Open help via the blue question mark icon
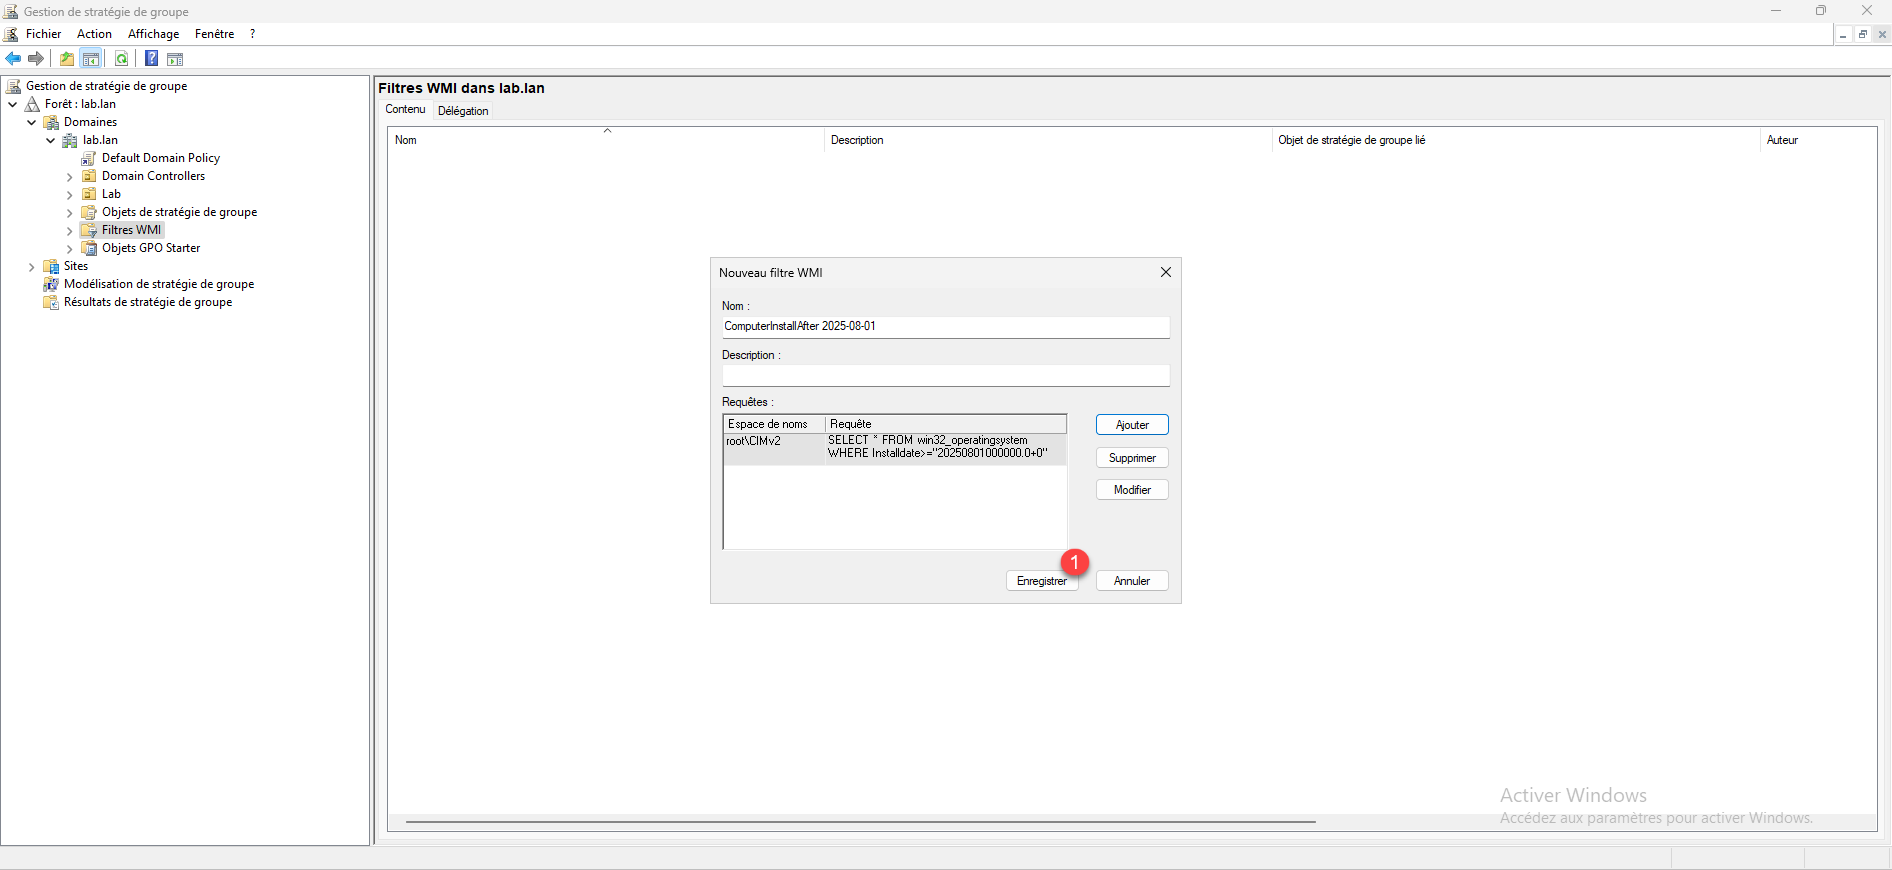1892x870 pixels. (151, 59)
